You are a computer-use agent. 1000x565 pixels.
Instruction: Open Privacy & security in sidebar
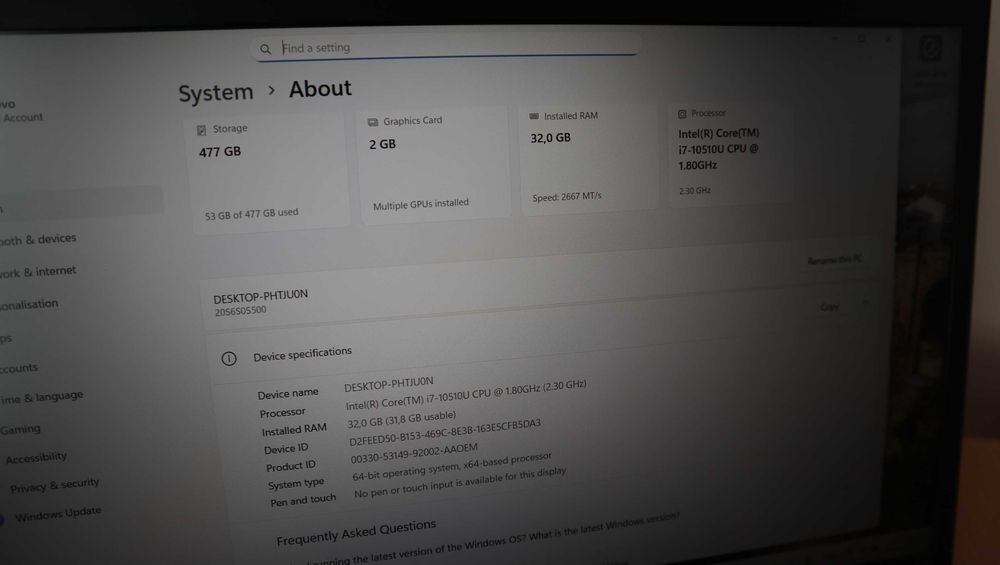coord(55,486)
